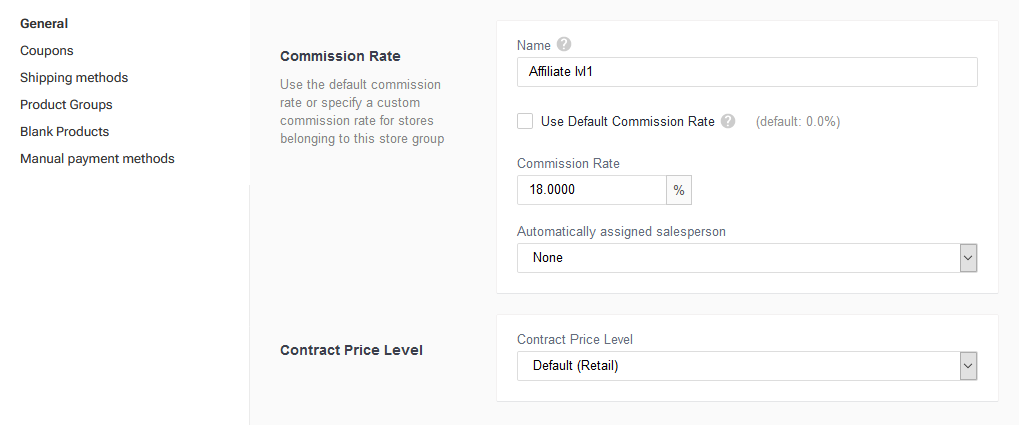Click the Commission Rate field showing 18.0000
Screen dimensions: 1019x425
[x=591, y=190]
